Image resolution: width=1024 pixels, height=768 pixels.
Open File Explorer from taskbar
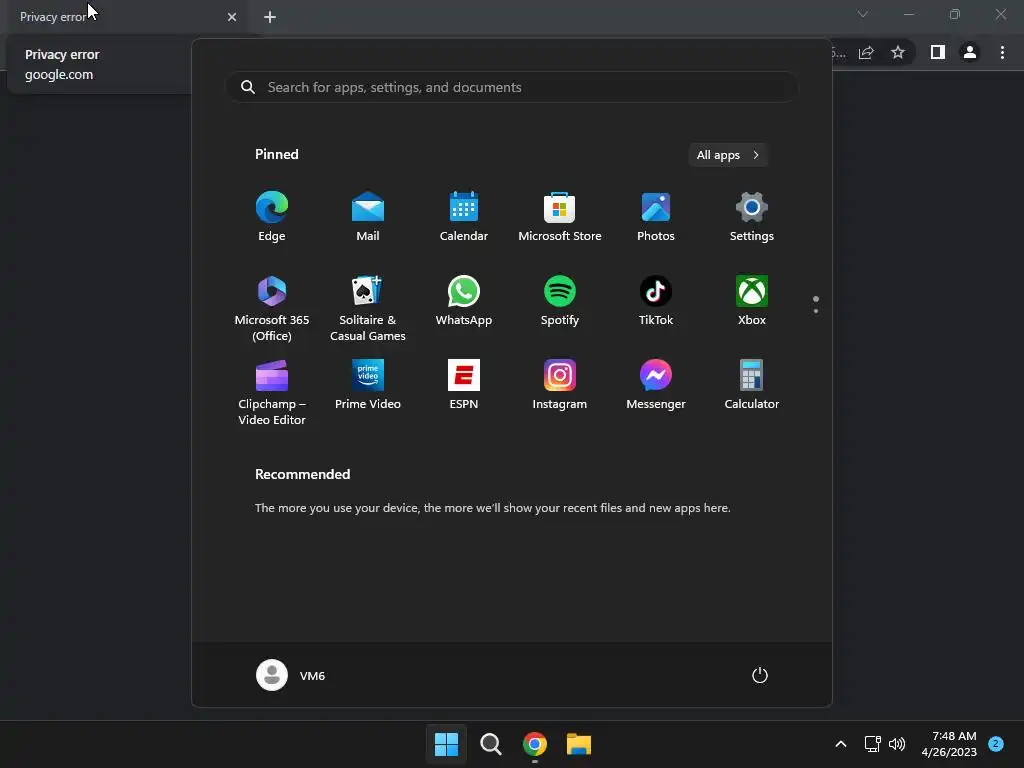tap(579, 744)
